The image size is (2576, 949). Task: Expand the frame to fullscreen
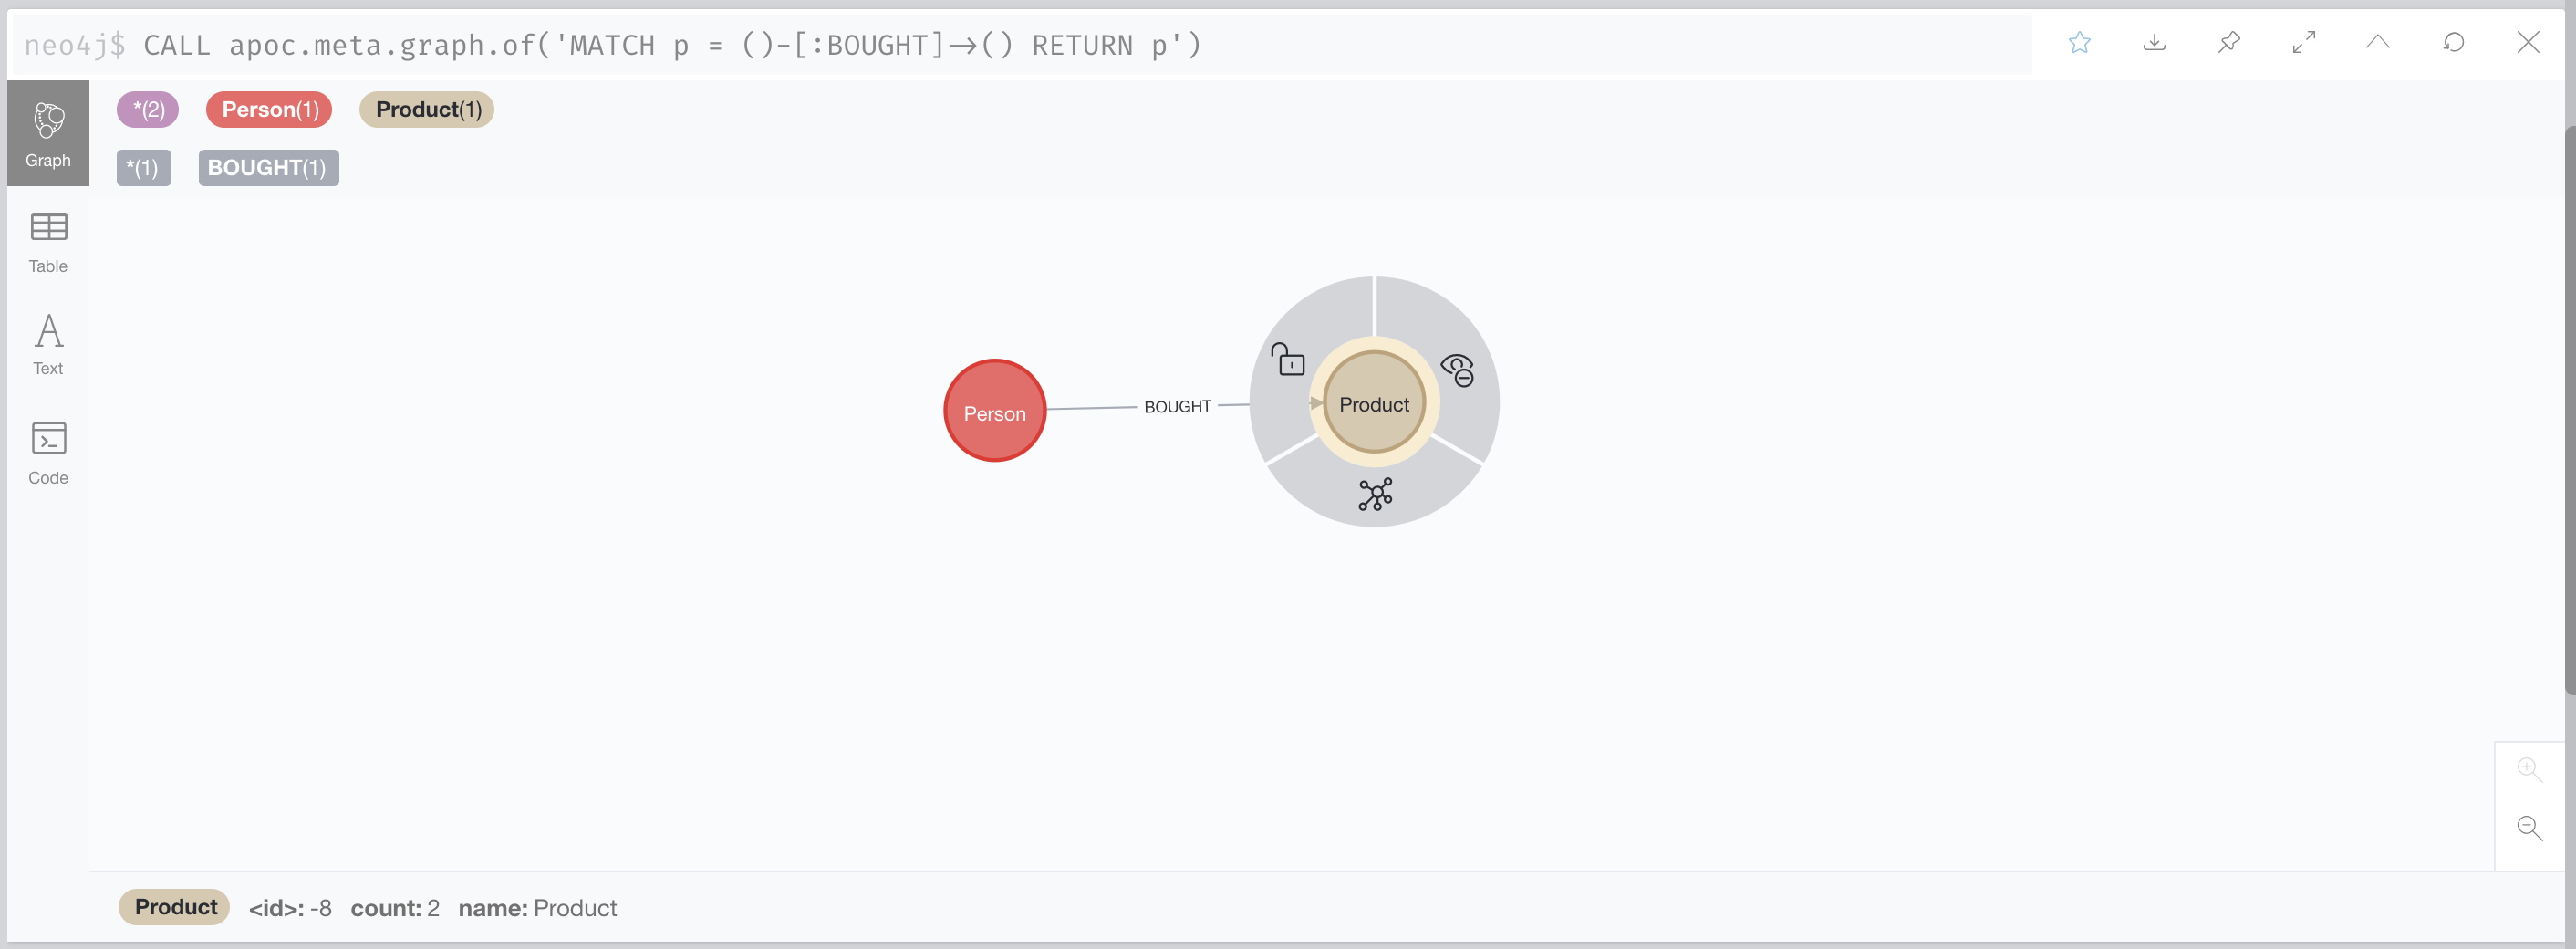click(x=2303, y=43)
